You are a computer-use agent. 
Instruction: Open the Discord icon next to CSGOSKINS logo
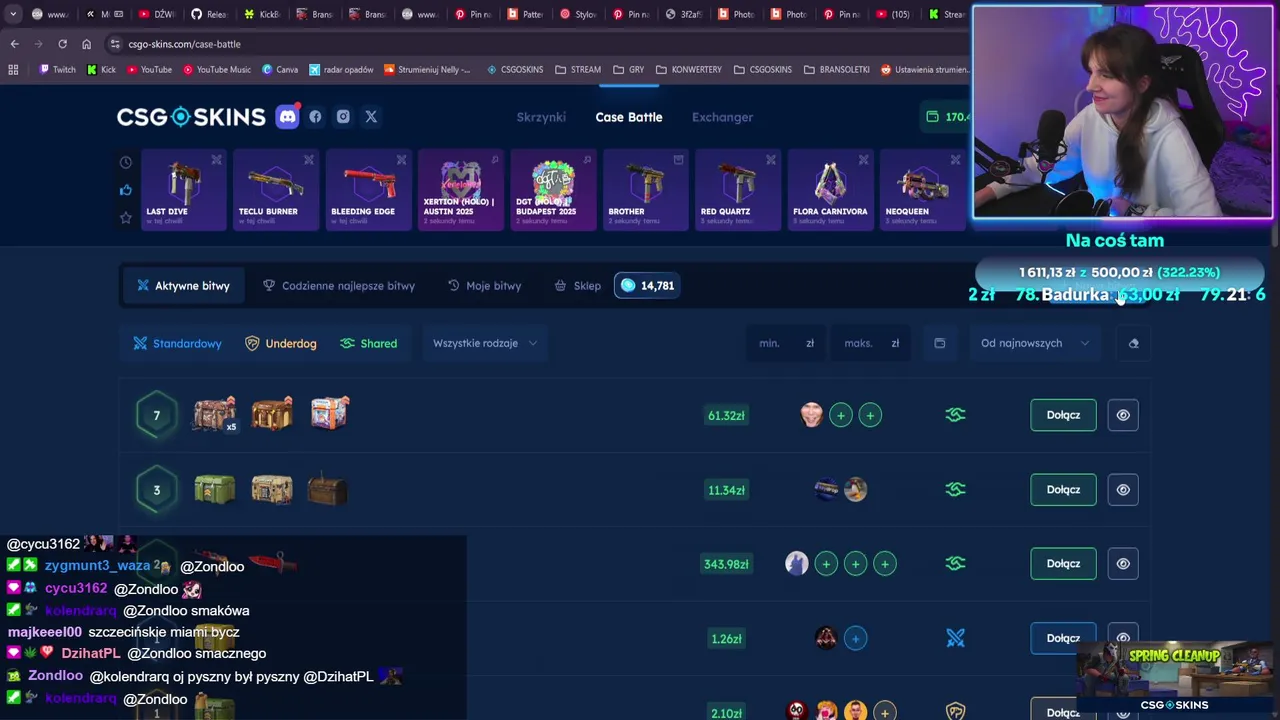coord(287,117)
